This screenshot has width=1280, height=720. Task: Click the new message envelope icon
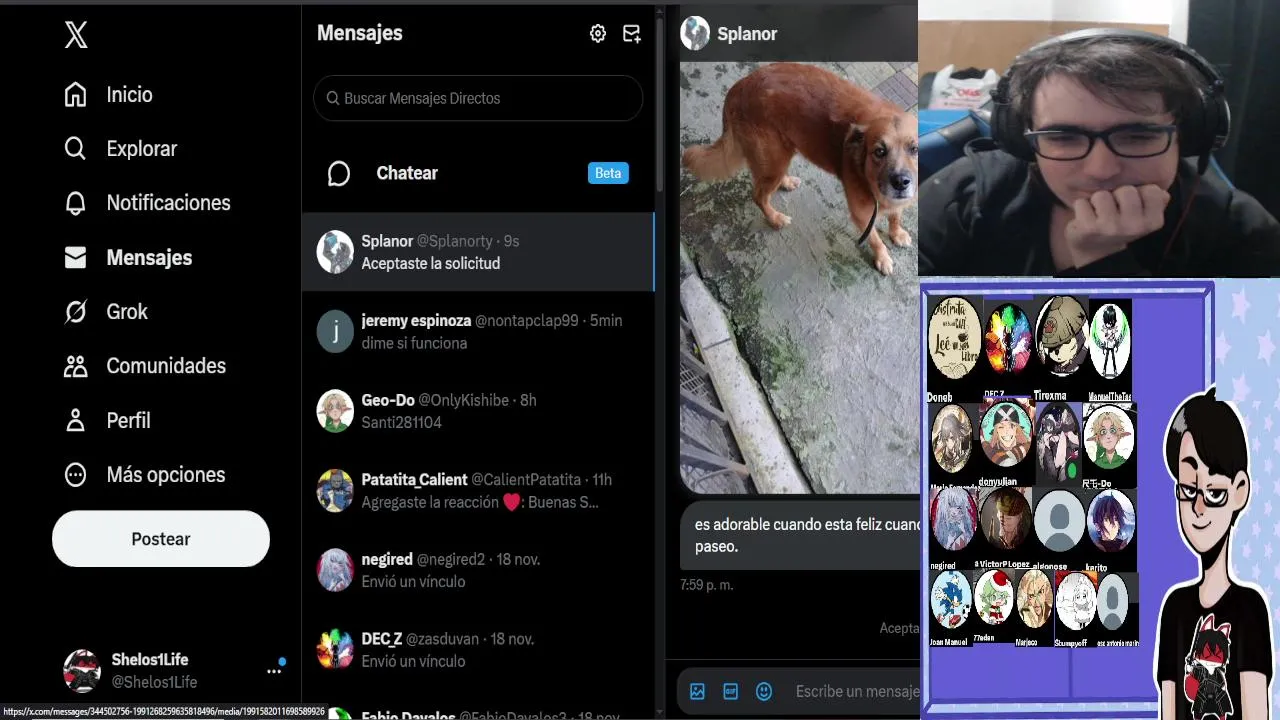click(x=632, y=34)
